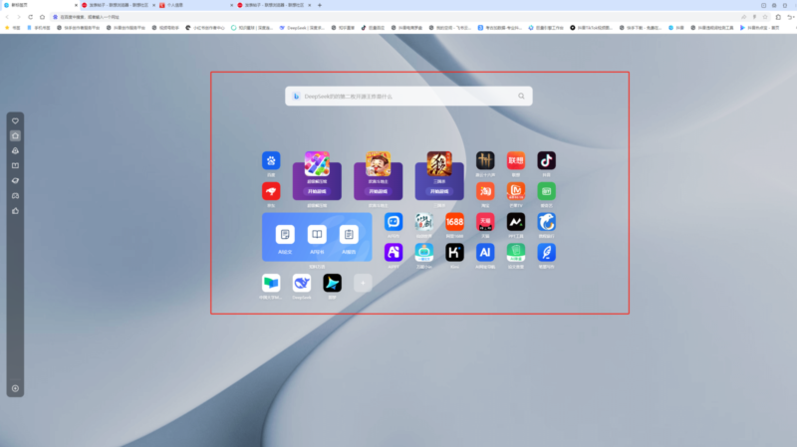Open 抖音热点宝 bookmark
This screenshot has width=797, height=447.
click(x=759, y=28)
